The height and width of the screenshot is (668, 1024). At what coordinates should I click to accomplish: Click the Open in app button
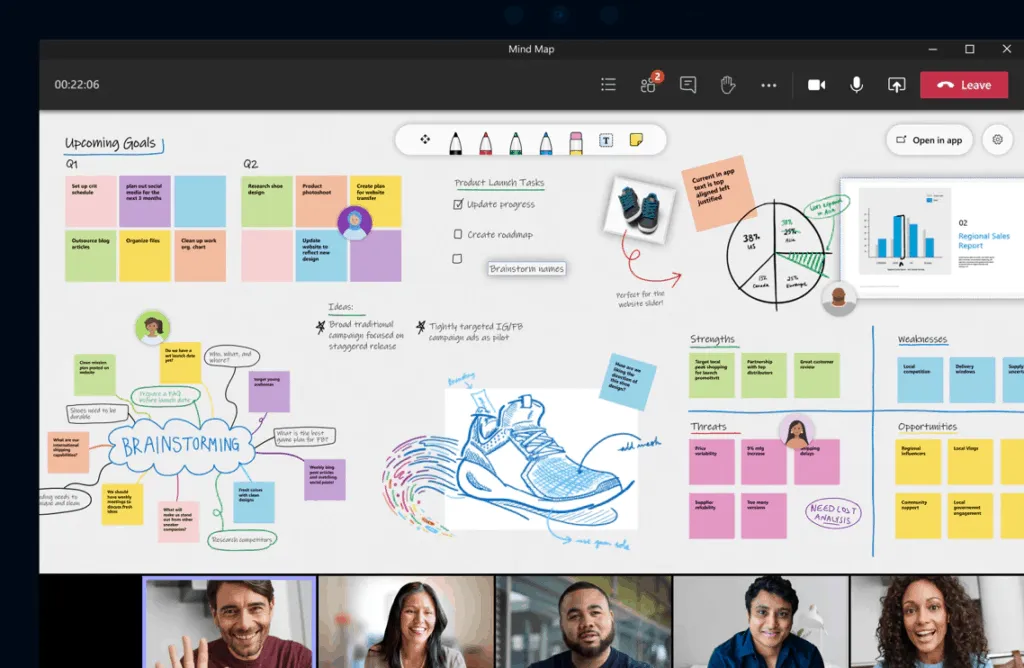pos(929,140)
